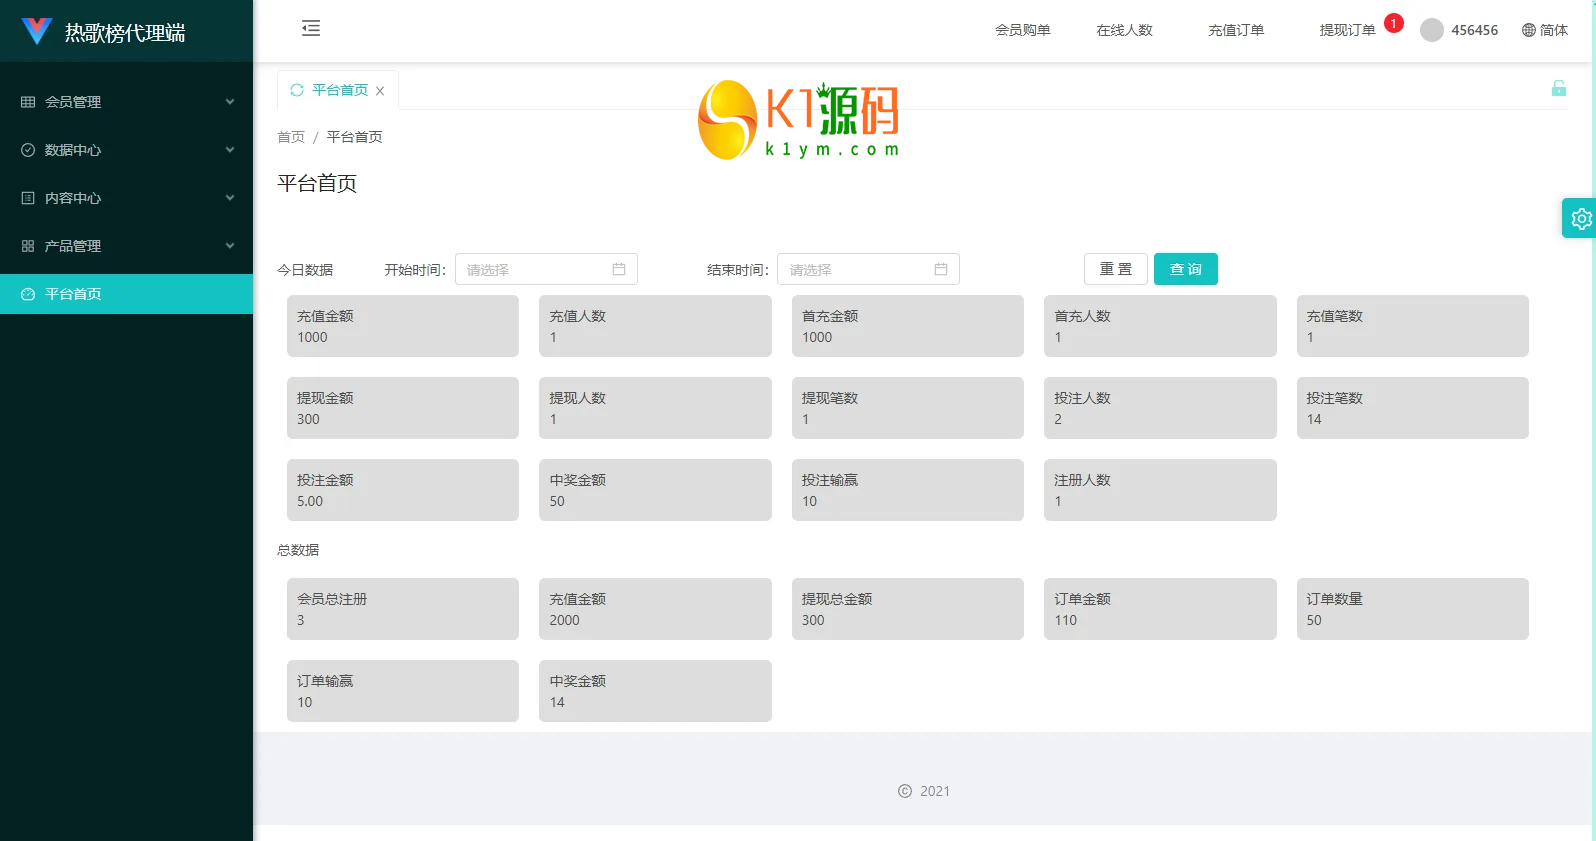Switch language via 简体
The image size is (1596, 841).
pos(1554,30)
